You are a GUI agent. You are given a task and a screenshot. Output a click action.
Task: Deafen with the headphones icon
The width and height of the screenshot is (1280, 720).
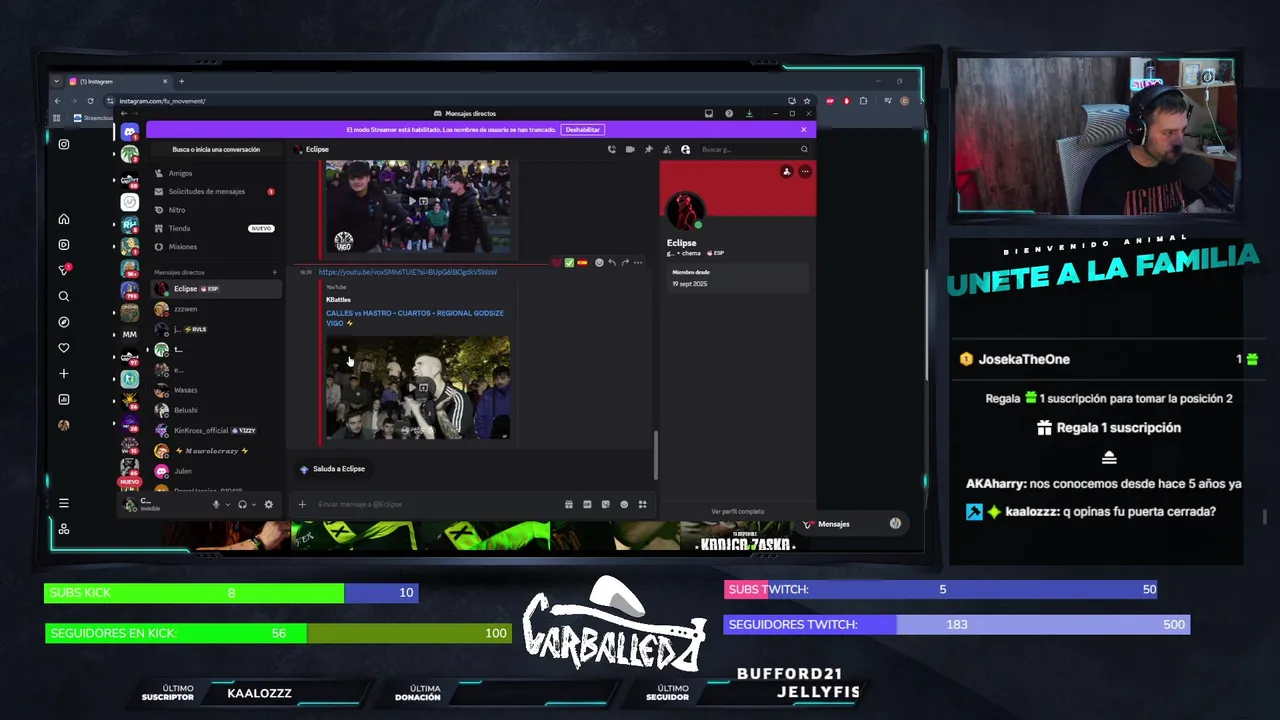click(x=242, y=504)
